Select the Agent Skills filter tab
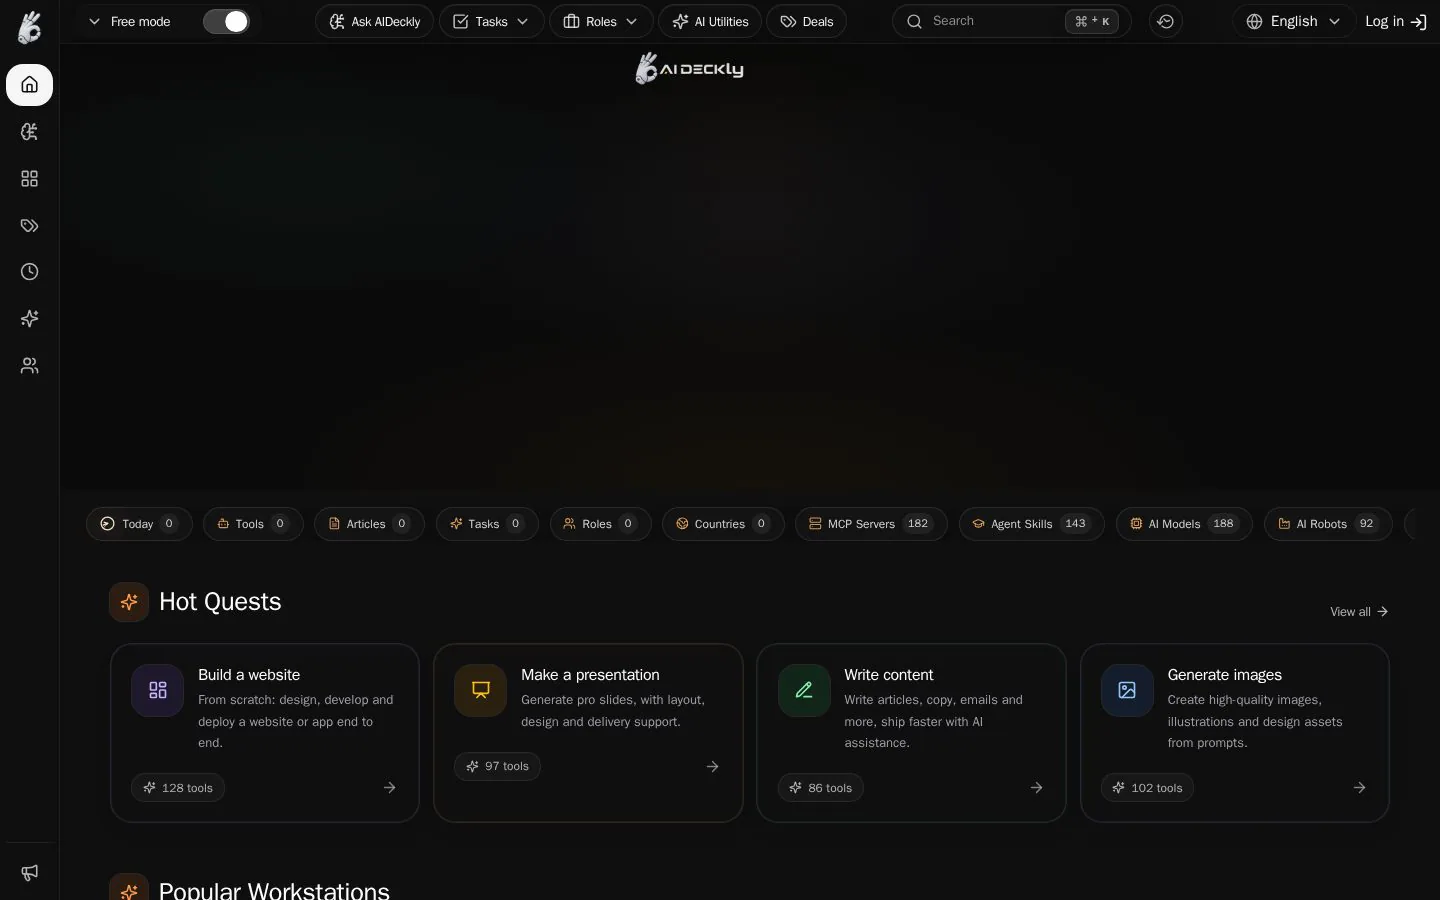 pos(1031,524)
